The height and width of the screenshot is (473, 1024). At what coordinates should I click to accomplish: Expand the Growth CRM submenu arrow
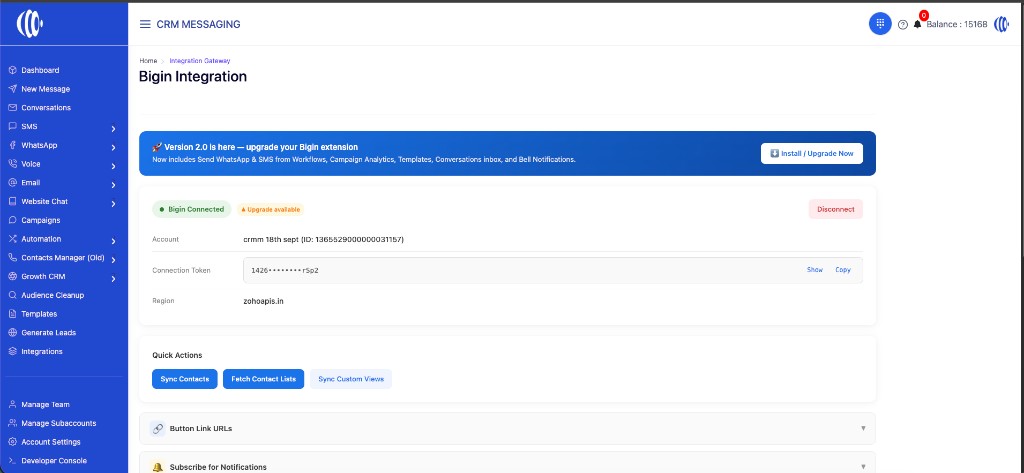[114, 279]
